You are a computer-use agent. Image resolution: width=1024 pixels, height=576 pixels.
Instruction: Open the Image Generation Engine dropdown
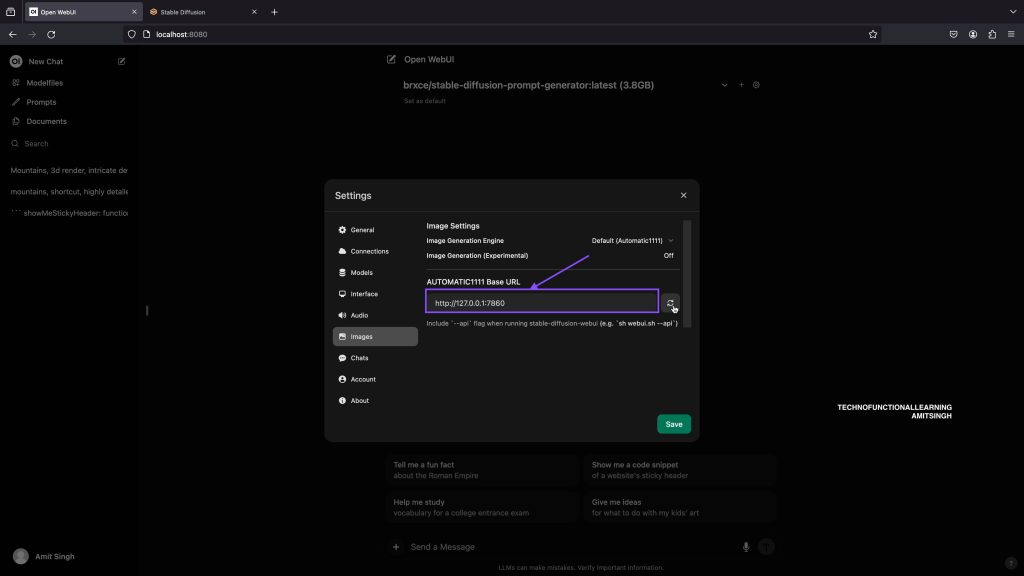tap(633, 241)
